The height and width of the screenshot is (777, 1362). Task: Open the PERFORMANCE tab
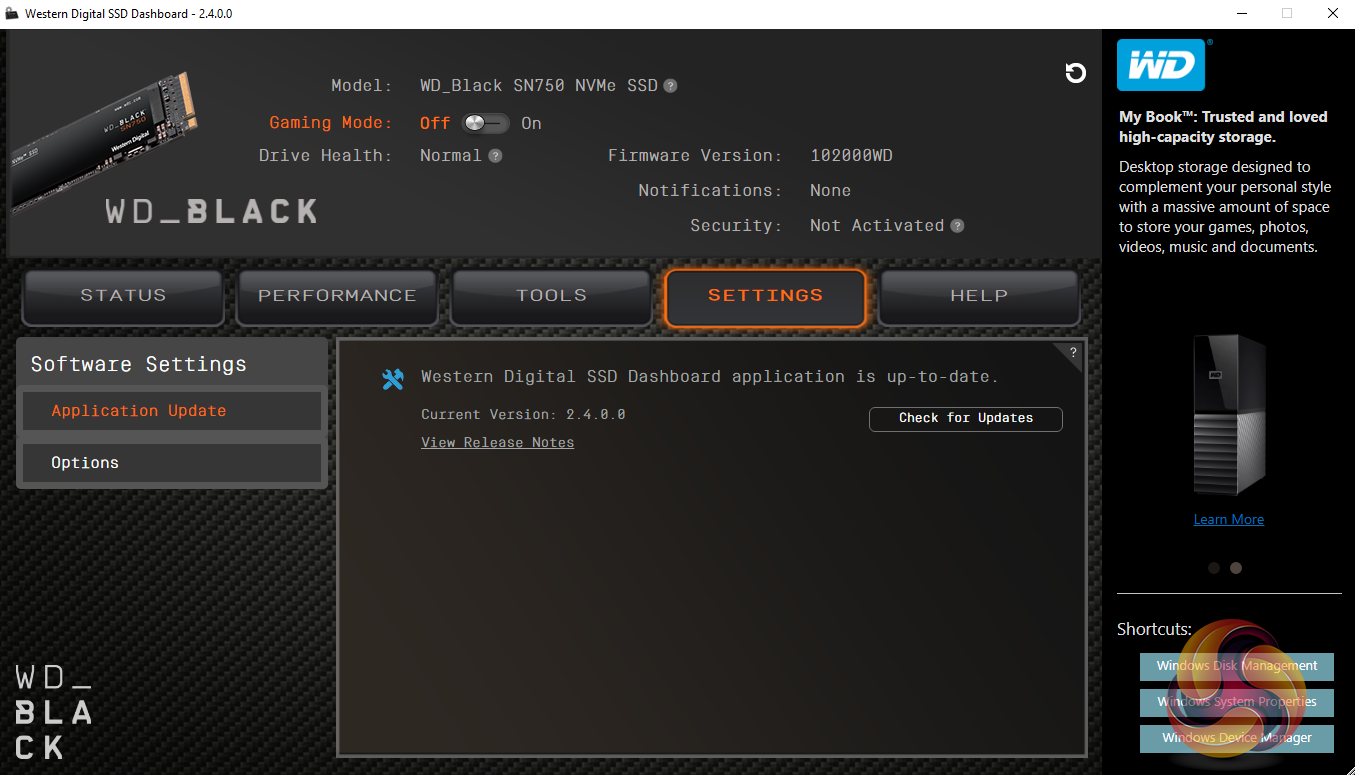337,296
